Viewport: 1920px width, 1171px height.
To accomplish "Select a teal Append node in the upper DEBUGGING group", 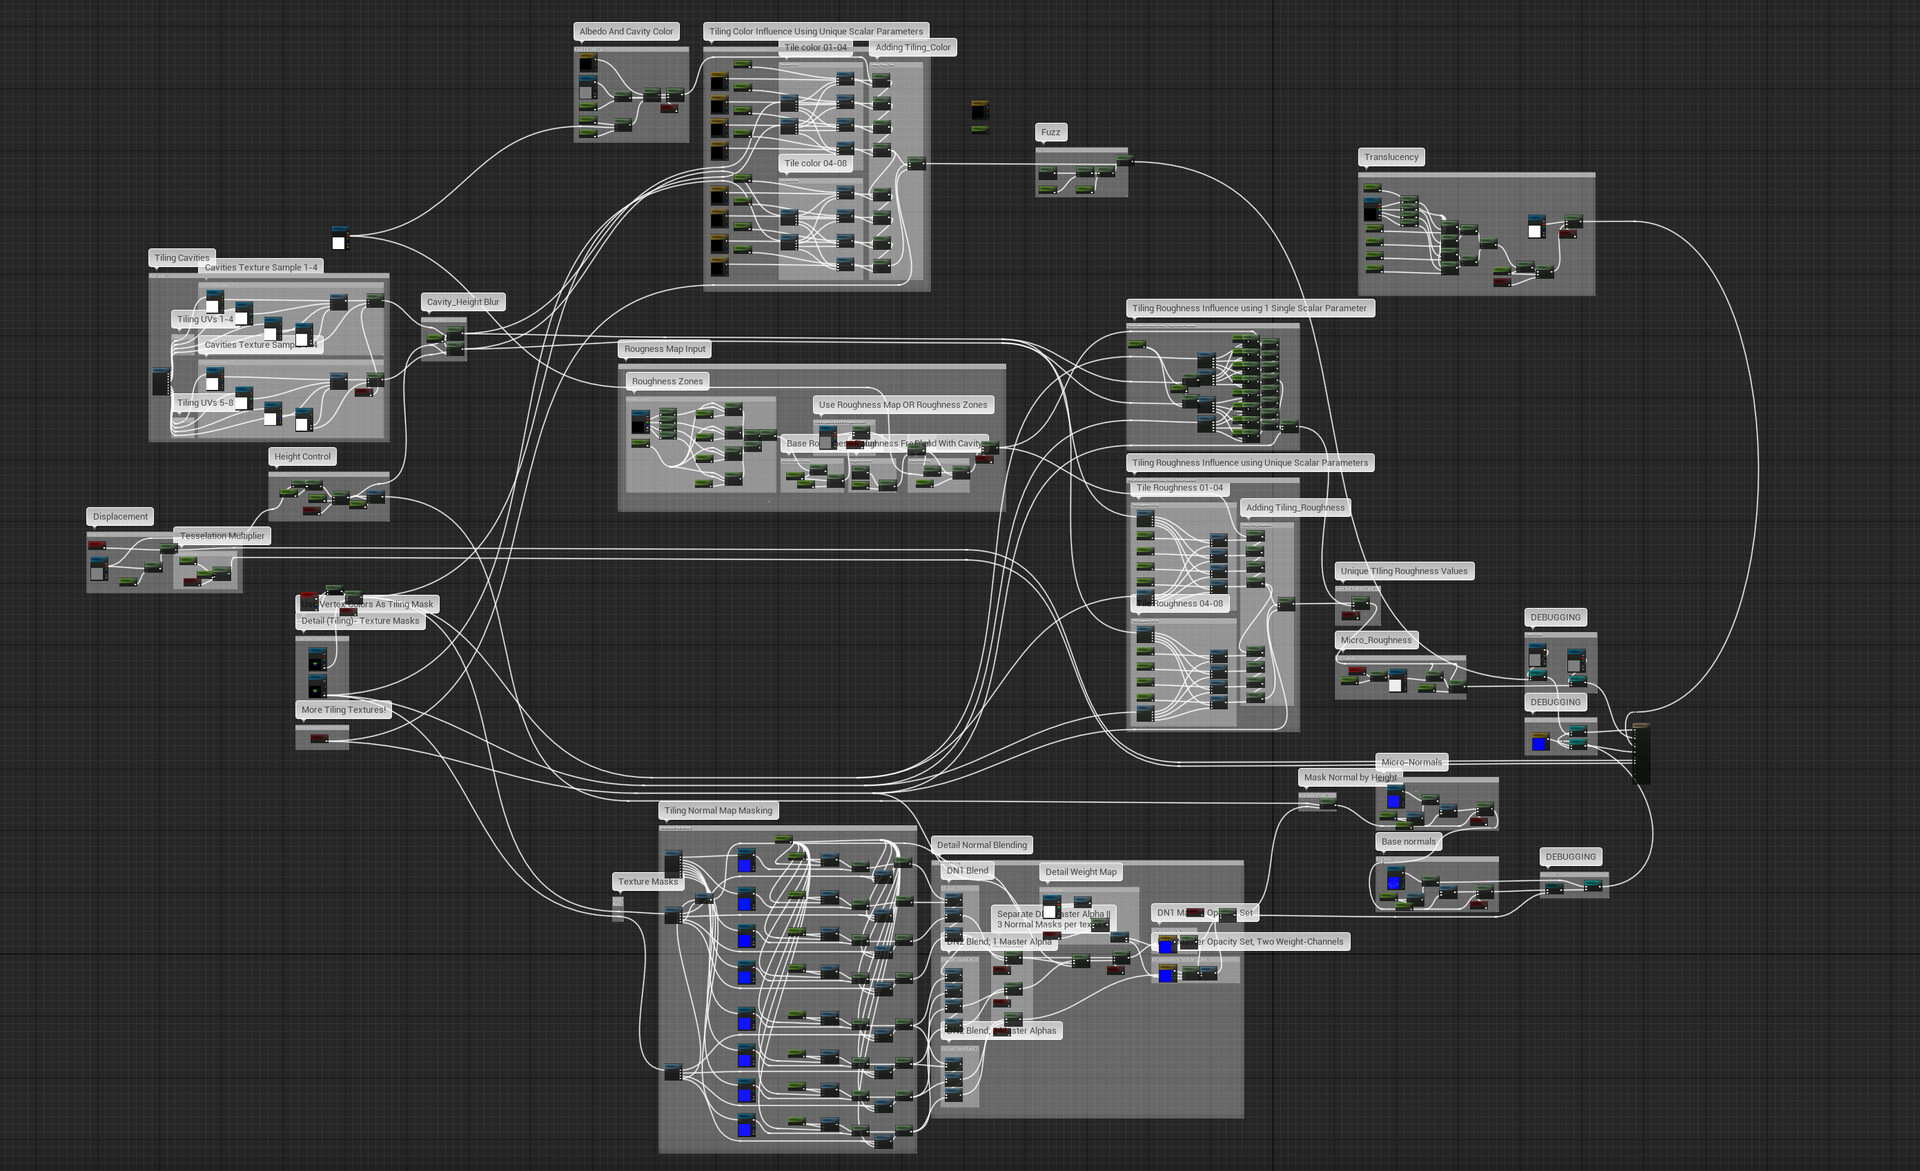I will 1538,675.
